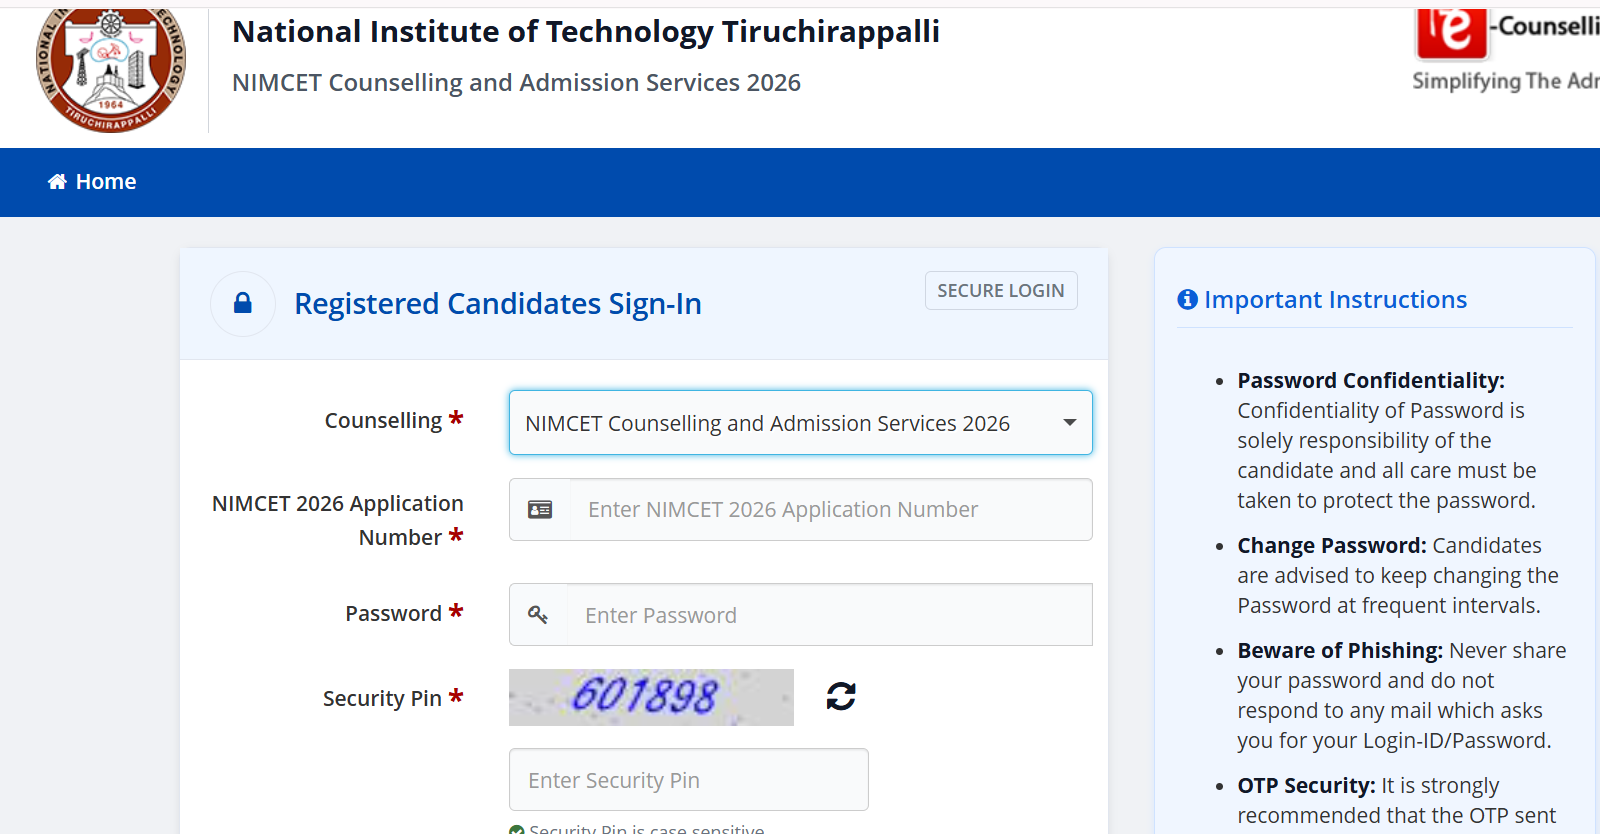Click the Beware of Phishing instruction text
This screenshot has height=834, width=1600.
pos(1402,696)
